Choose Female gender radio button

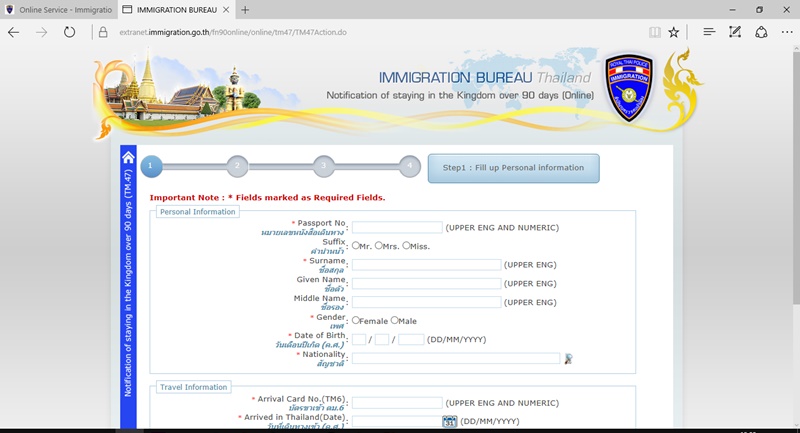click(x=356, y=320)
